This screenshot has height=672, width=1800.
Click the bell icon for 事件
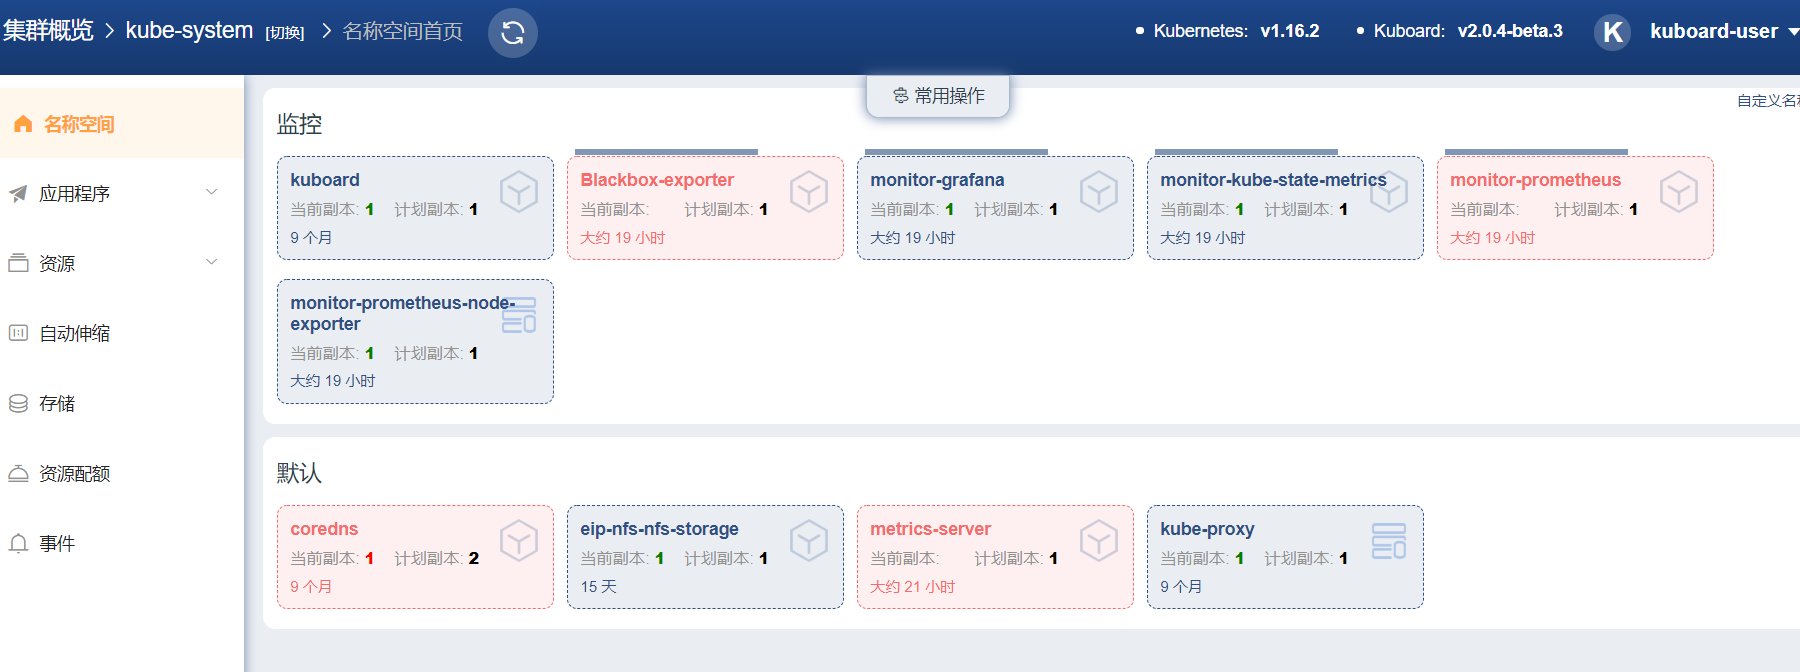point(18,543)
